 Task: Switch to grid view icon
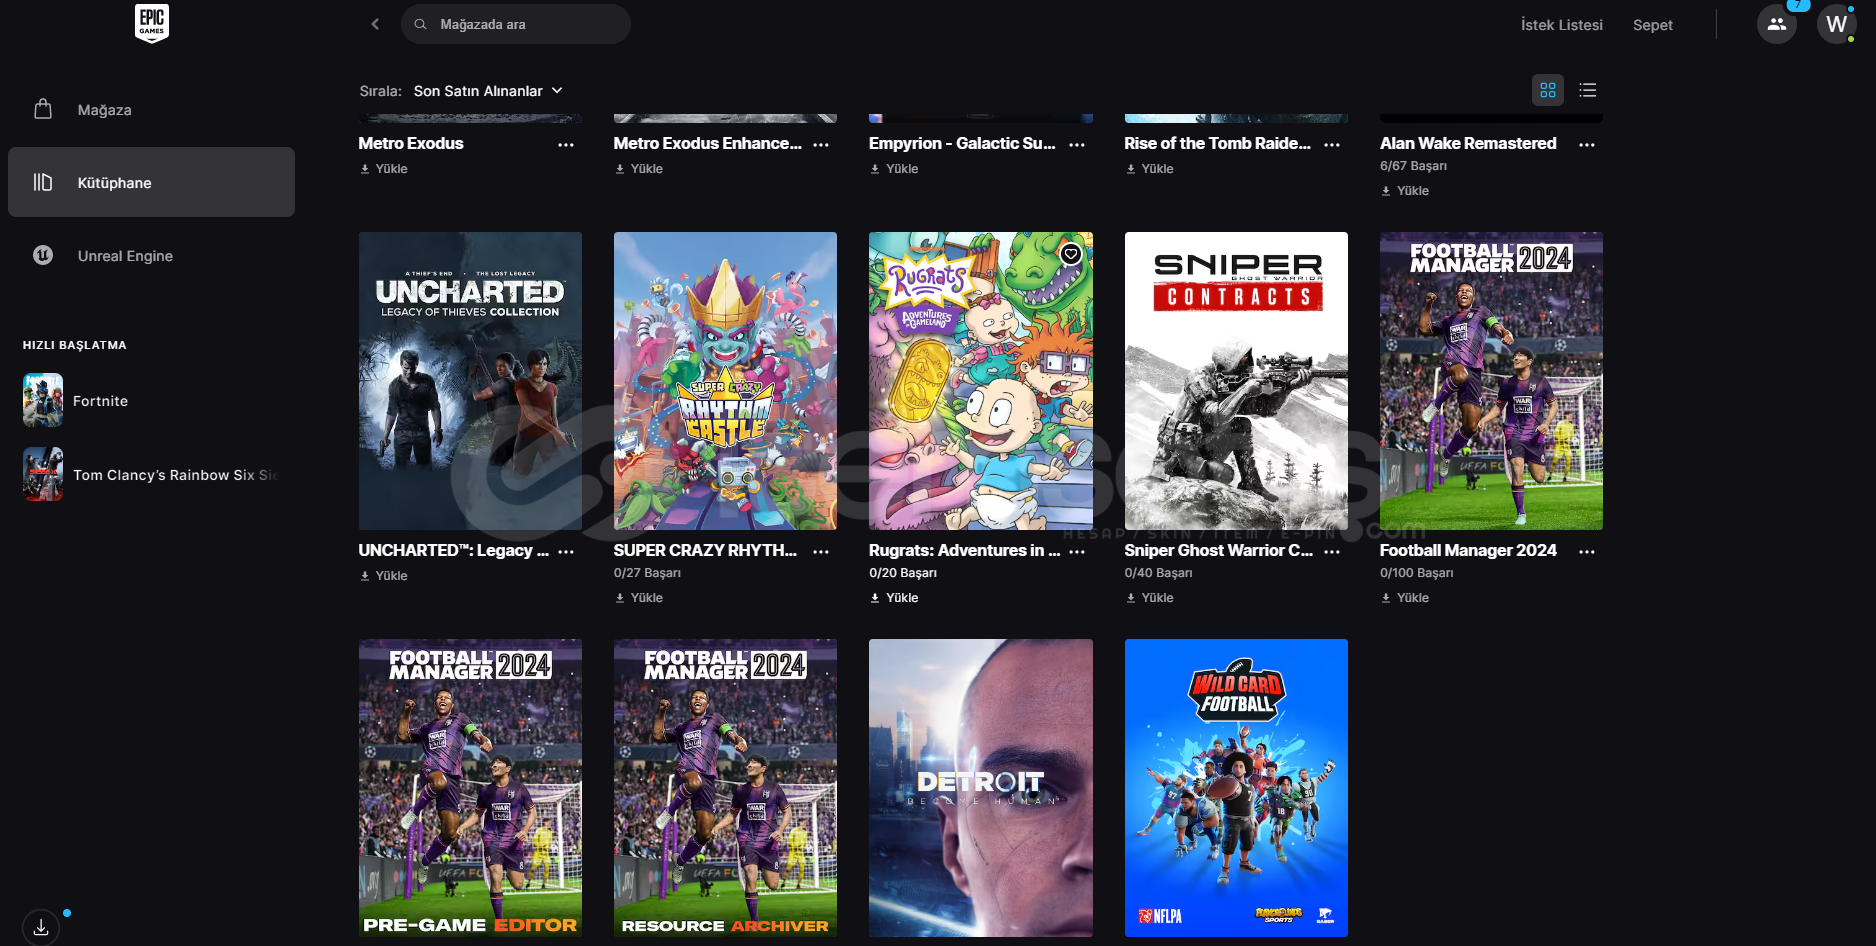(1548, 90)
